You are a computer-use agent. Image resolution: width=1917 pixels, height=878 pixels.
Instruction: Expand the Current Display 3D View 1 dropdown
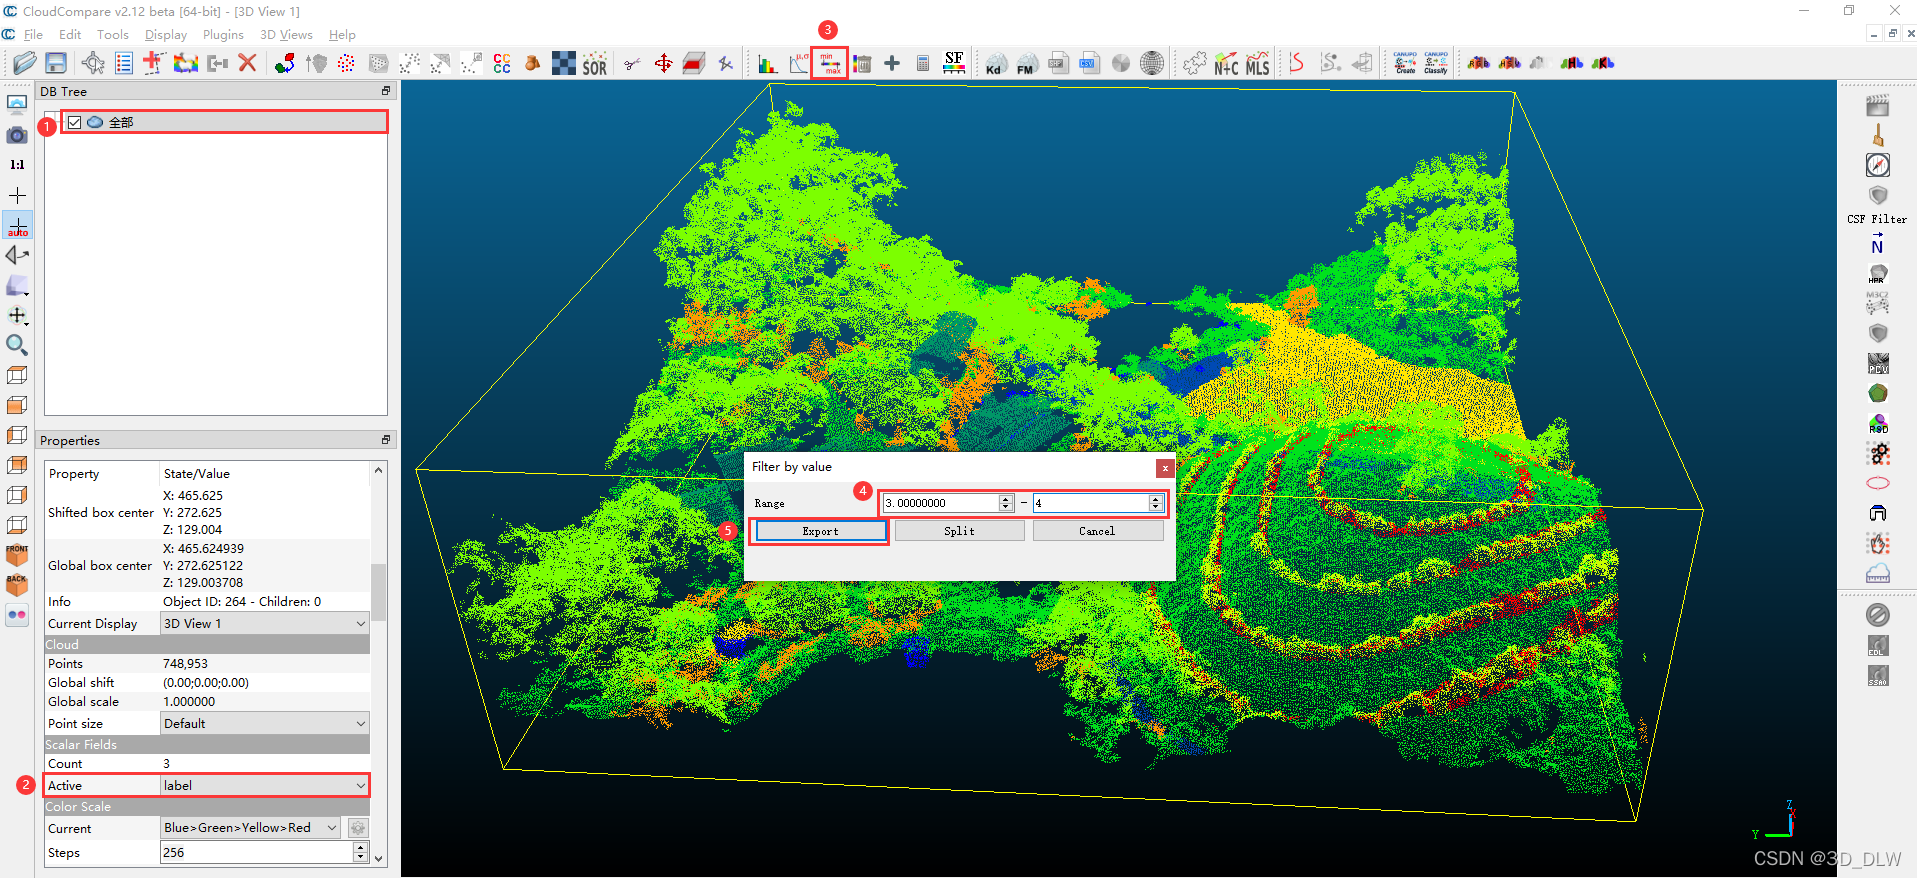point(265,624)
